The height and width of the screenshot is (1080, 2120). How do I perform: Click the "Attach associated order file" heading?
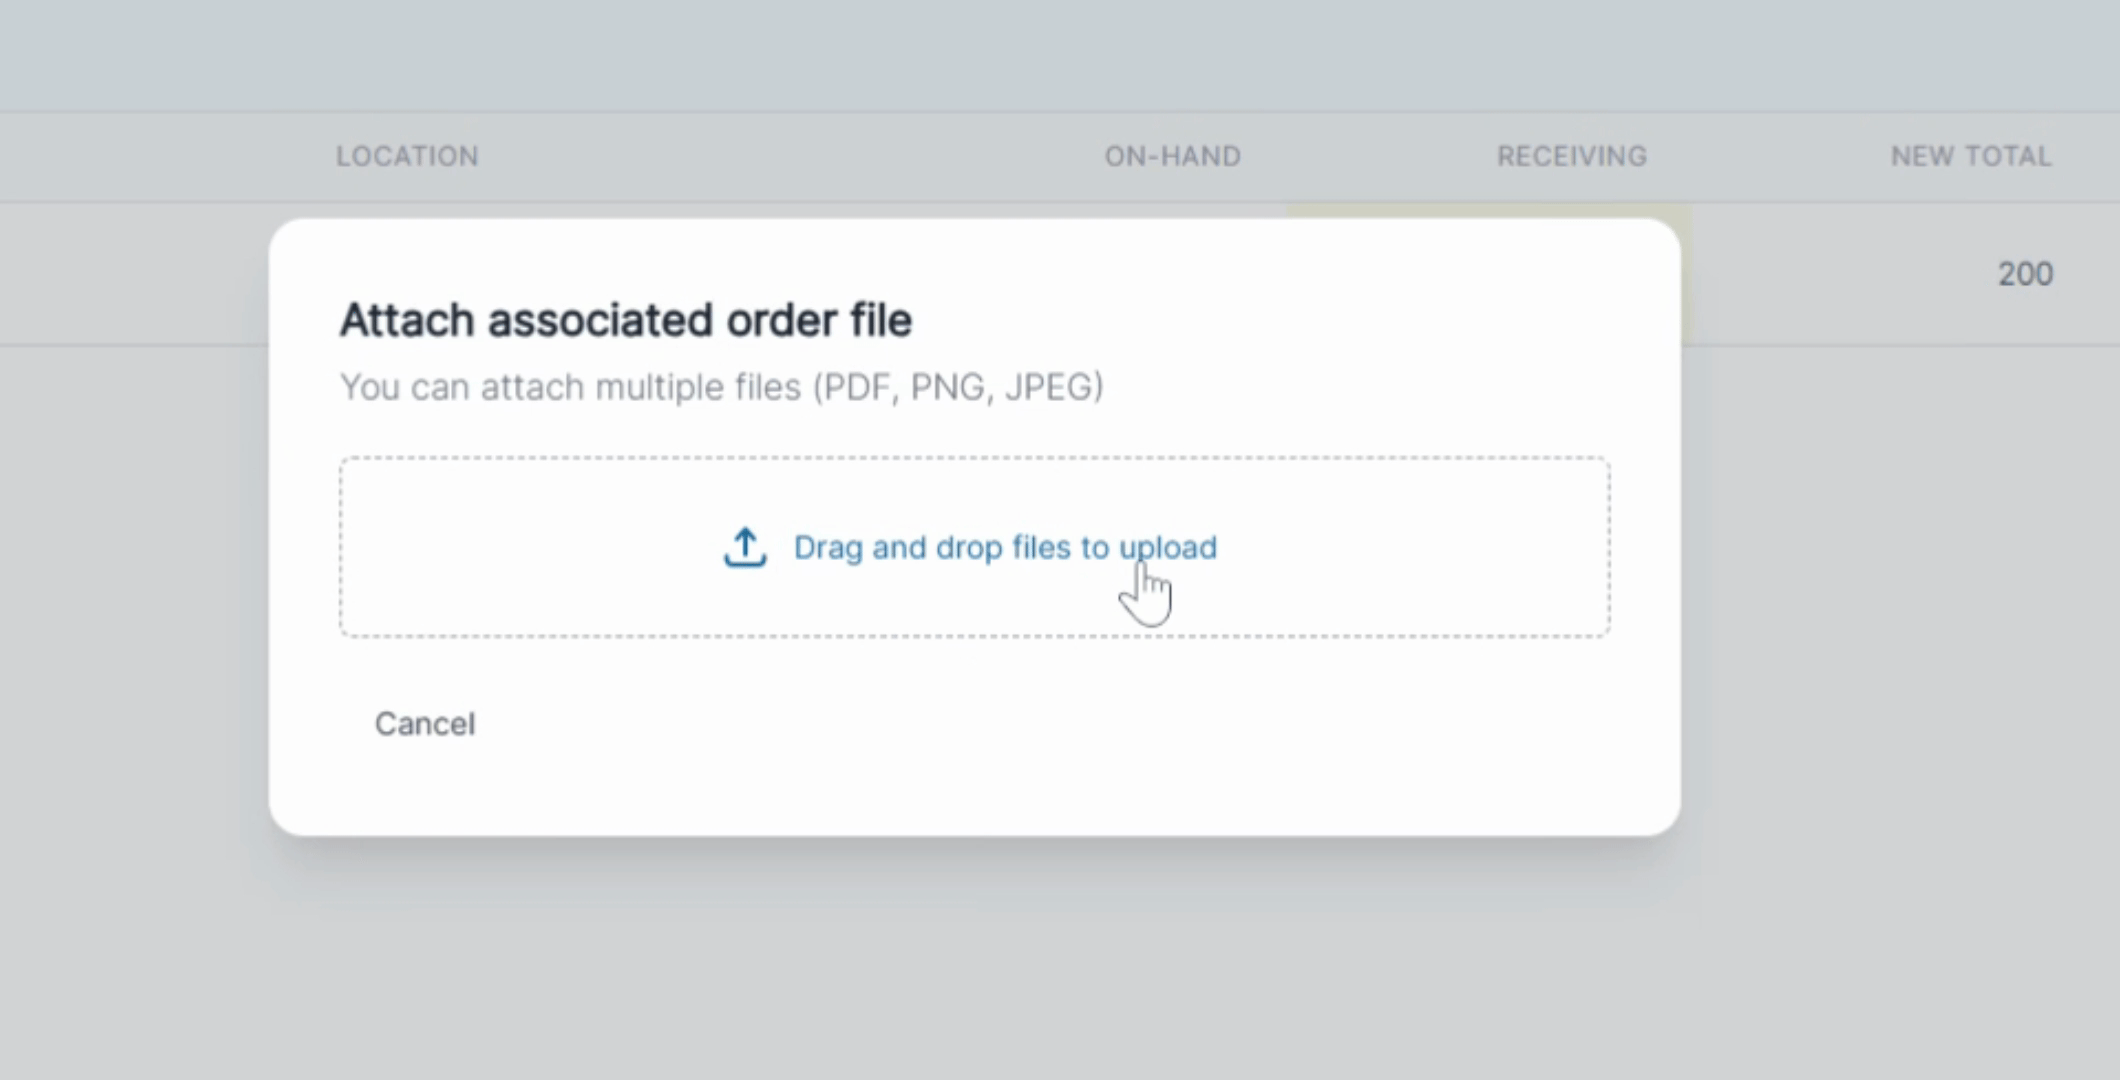click(x=626, y=321)
